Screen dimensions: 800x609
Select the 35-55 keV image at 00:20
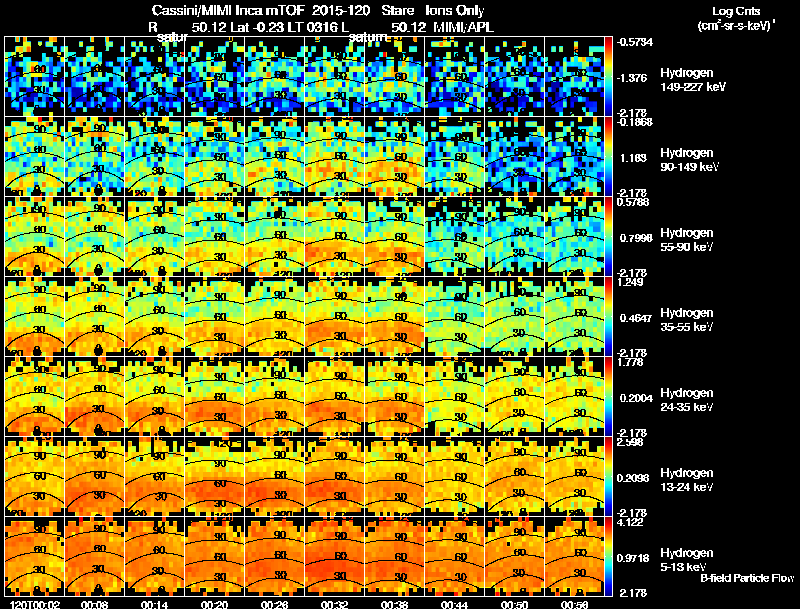pyautogui.click(x=214, y=317)
